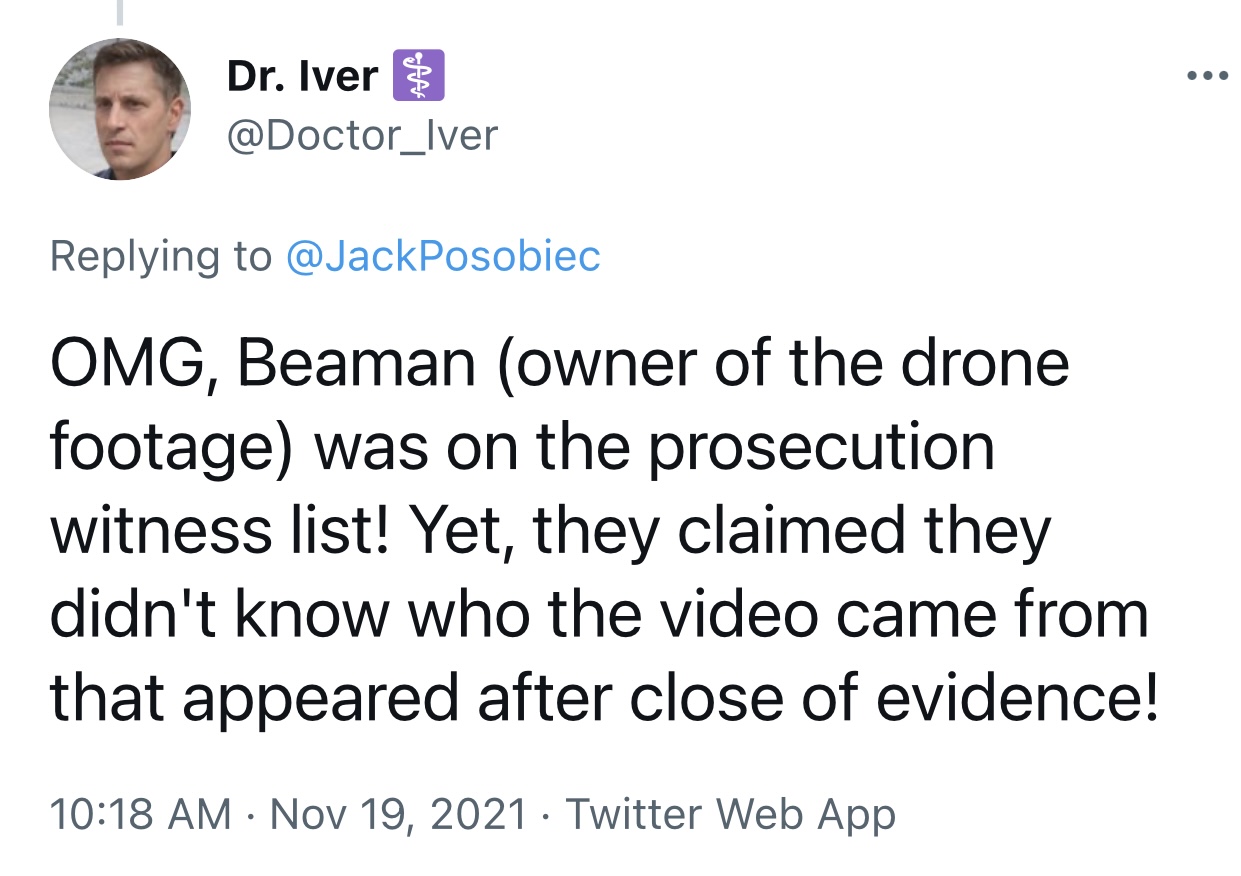This screenshot has width=1241, height=876.
Task: Open the @Doctor_Iver handle link
Action: coord(362,135)
